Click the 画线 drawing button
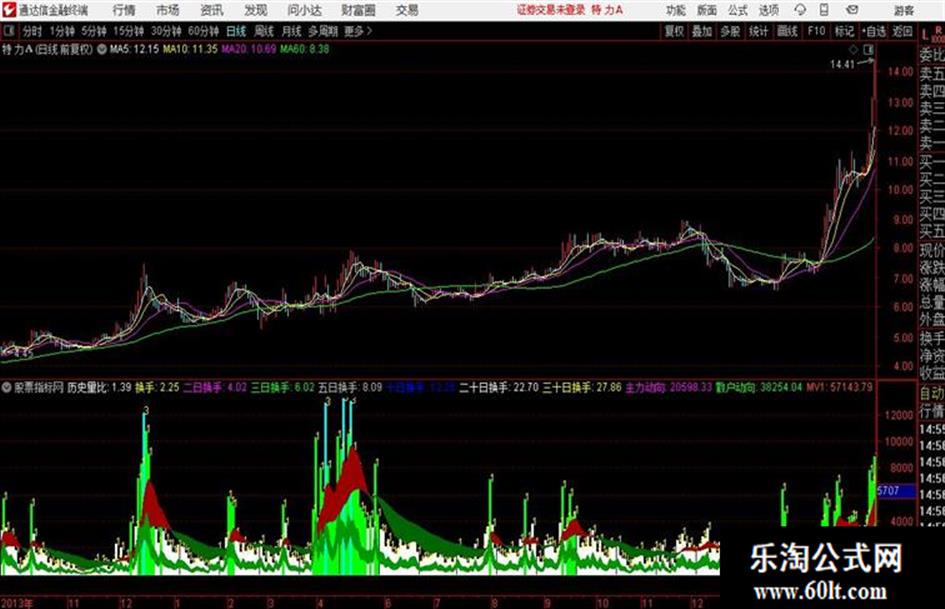This screenshot has width=945, height=609. click(788, 31)
